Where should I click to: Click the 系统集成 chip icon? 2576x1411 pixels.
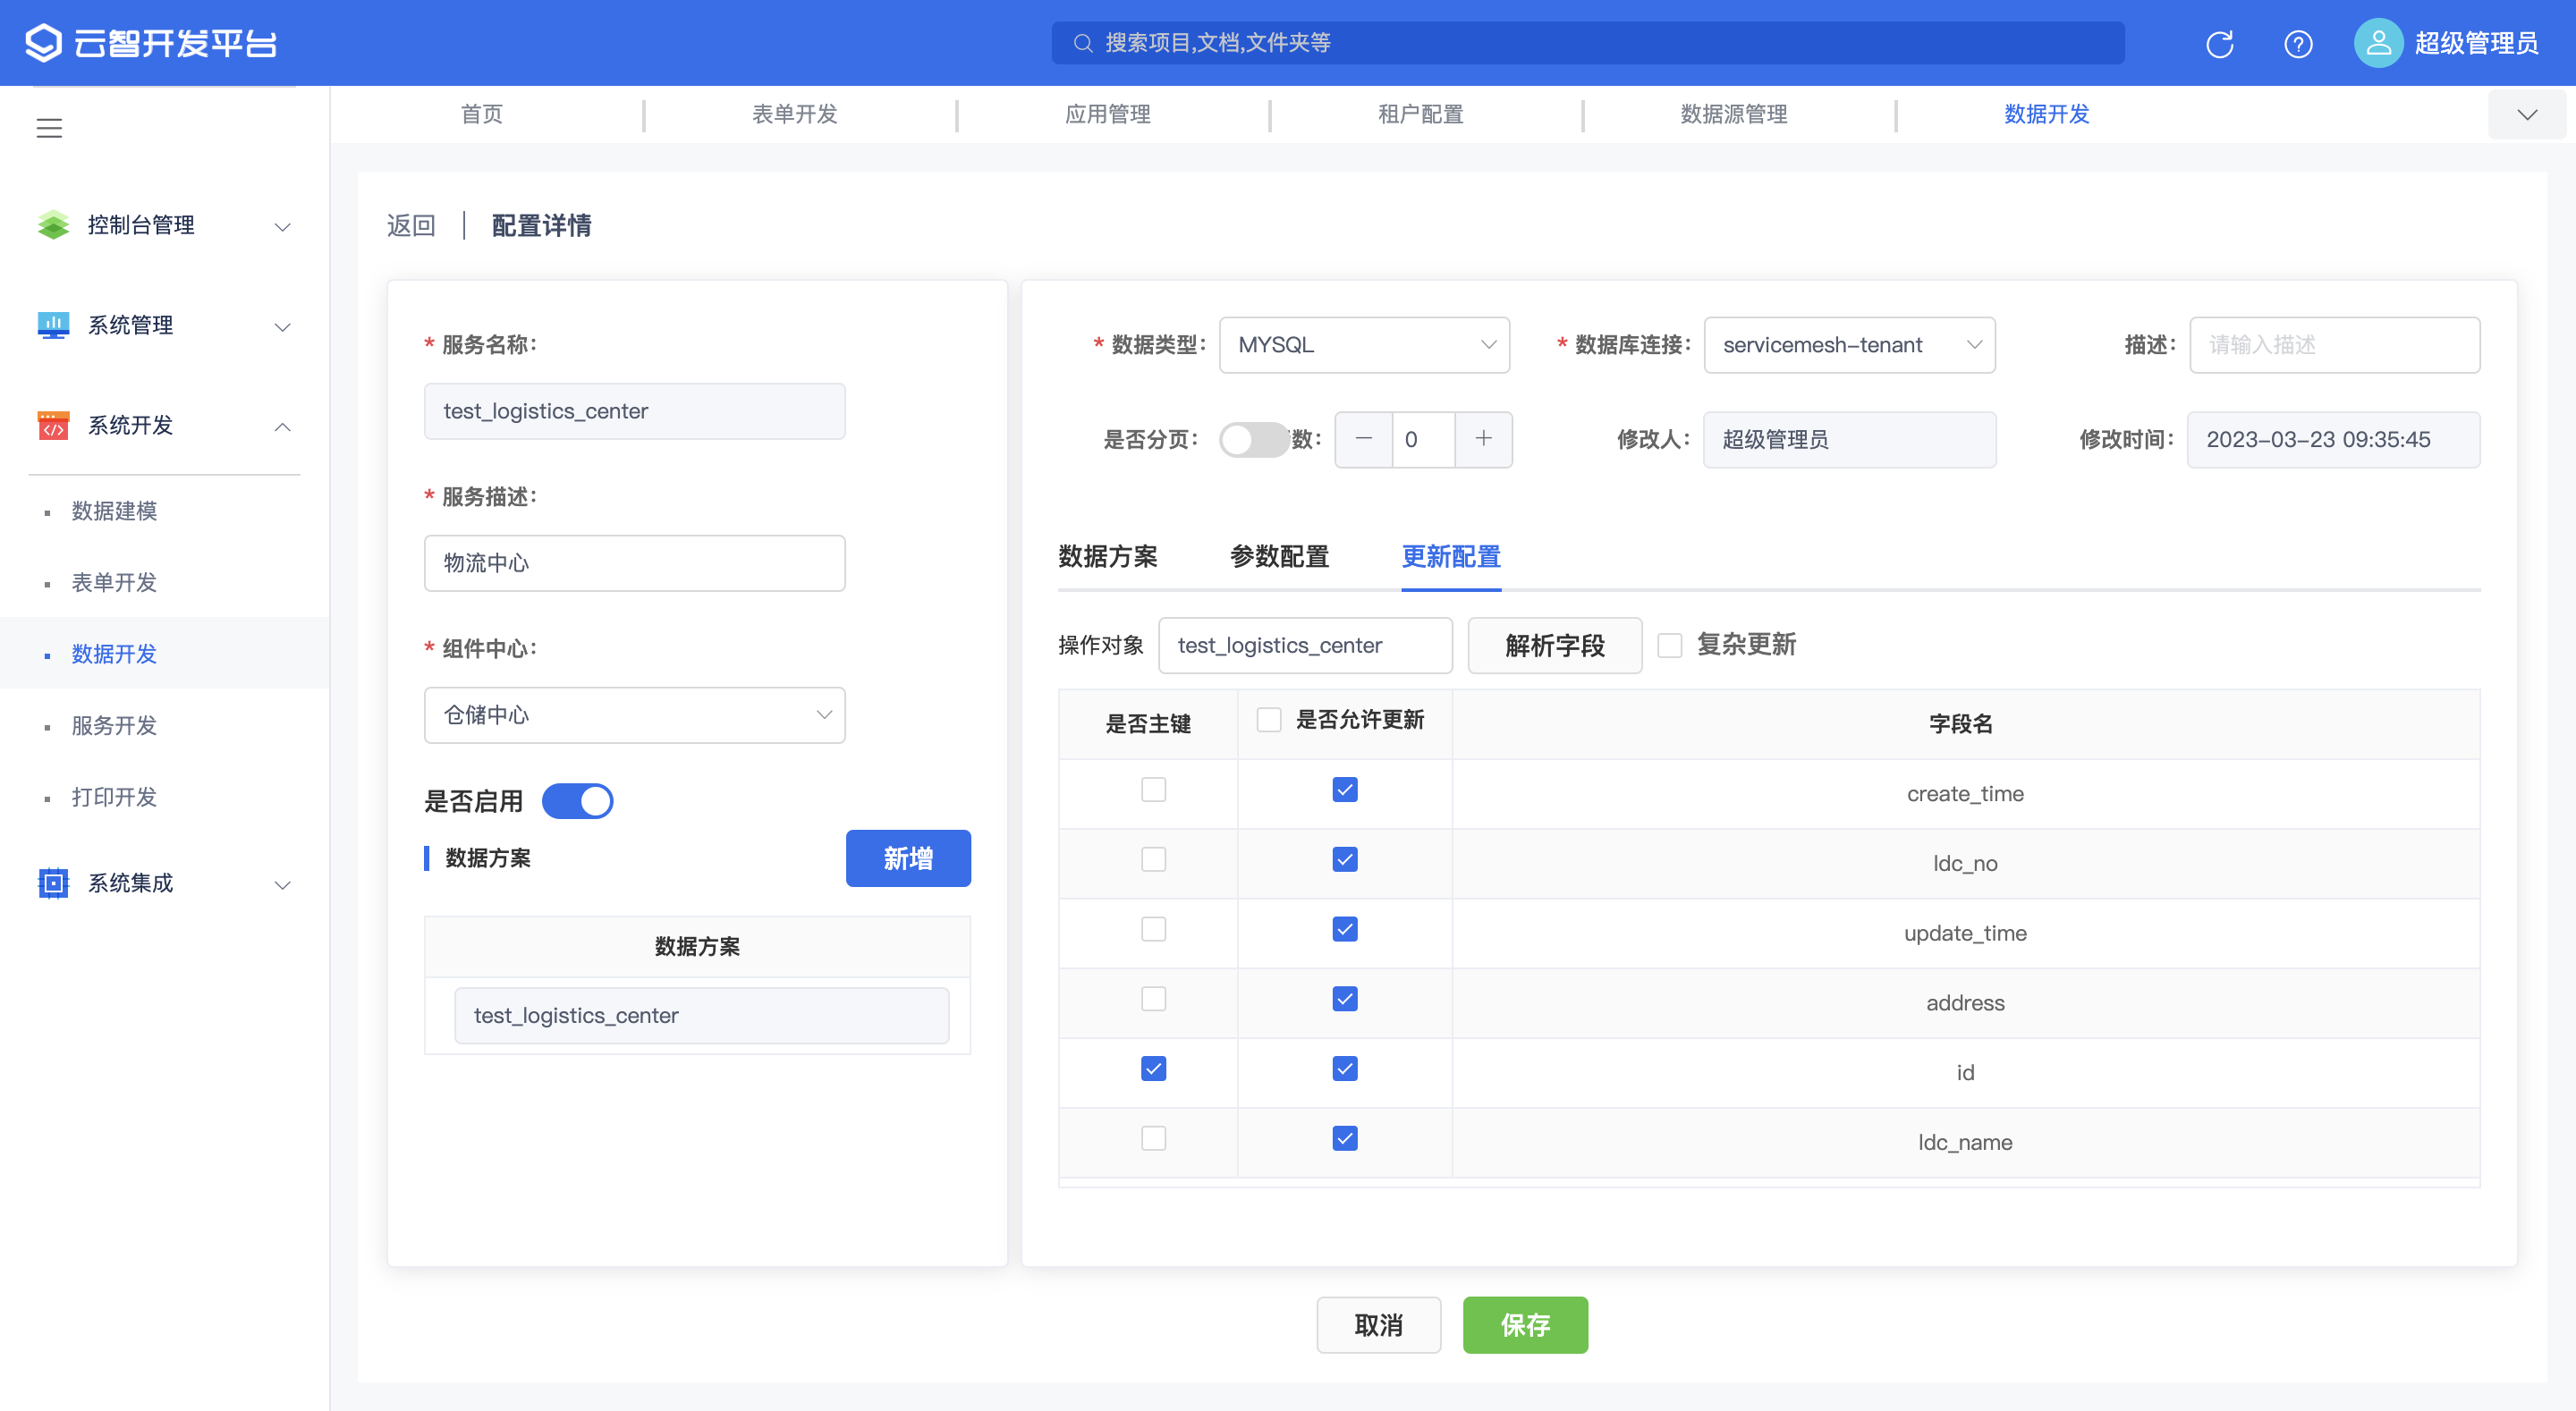click(x=53, y=883)
